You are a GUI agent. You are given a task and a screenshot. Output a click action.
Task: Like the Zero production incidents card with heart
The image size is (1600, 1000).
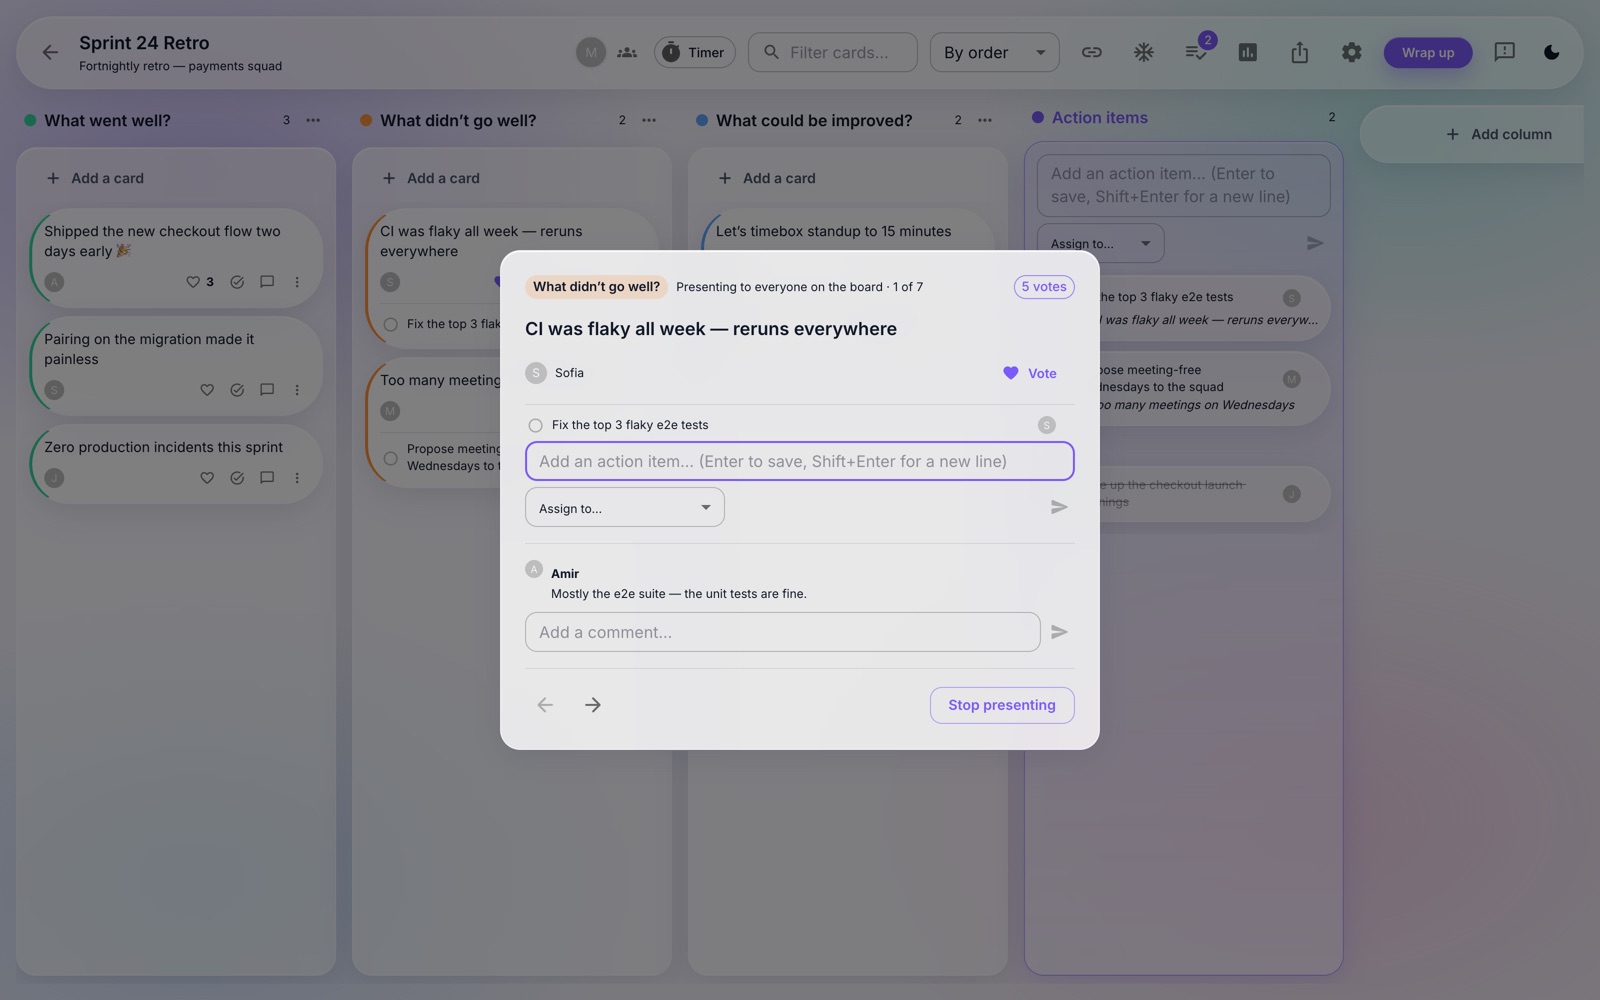coord(207,478)
